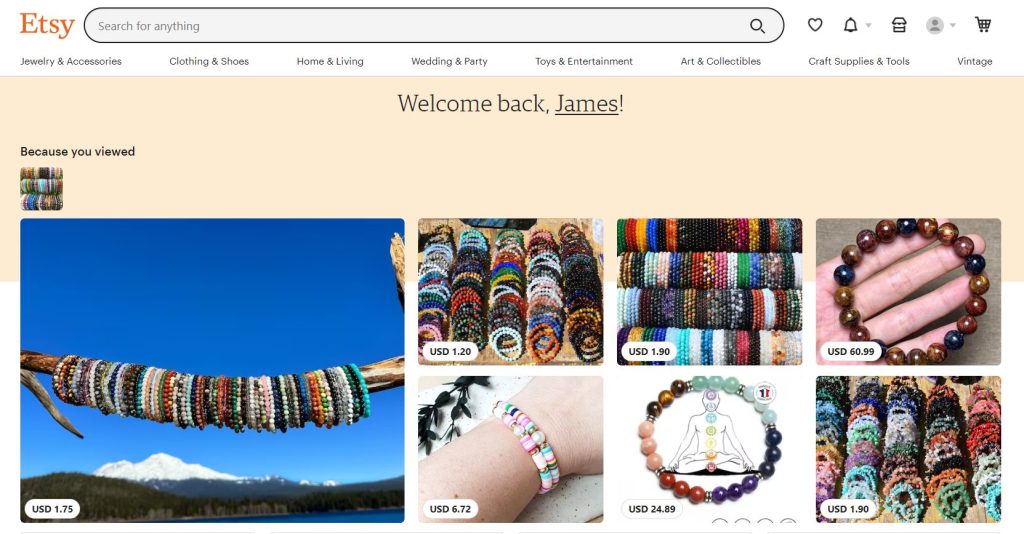Open the notifications bell icon

[850, 25]
